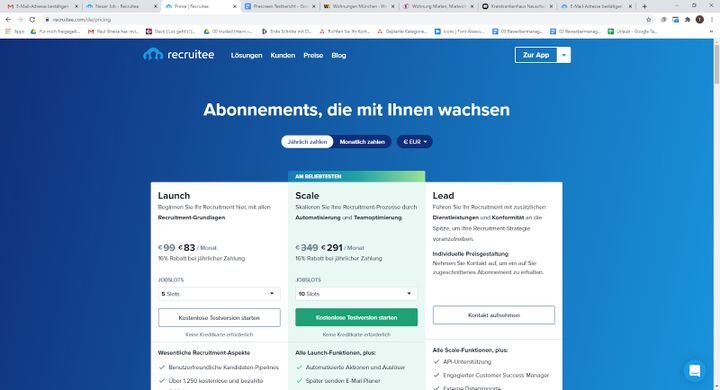The width and height of the screenshot is (720, 390).
Task: Go back with the browser back arrow
Action: click(8, 19)
